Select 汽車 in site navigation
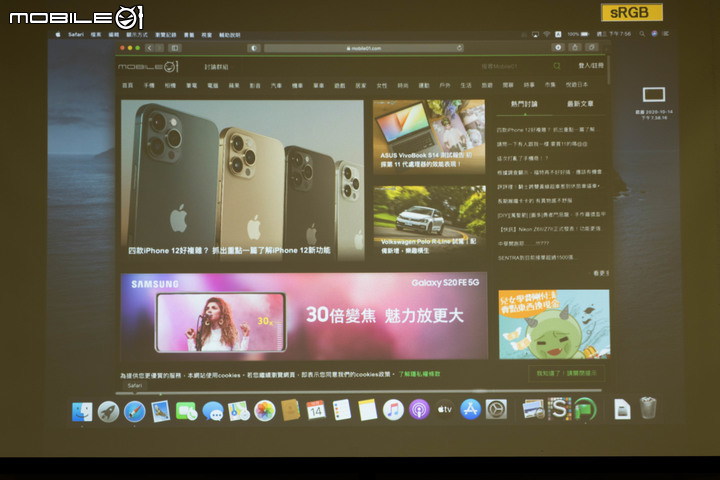Image resolution: width=720 pixels, height=480 pixels. 276,85
